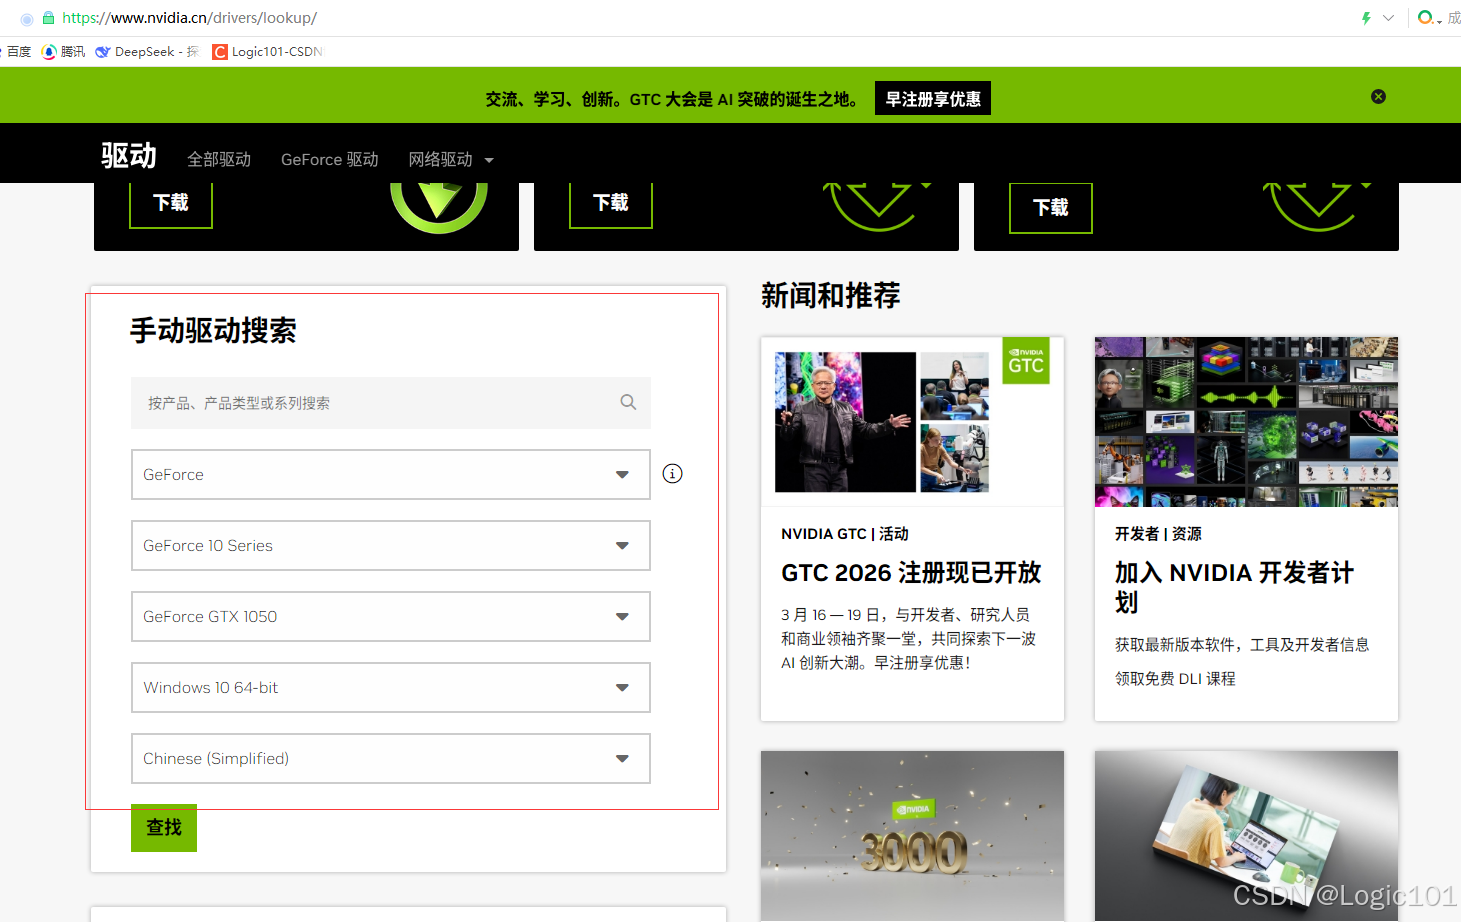Viewport: 1461px width, 922px height.
Task: Open the GeForce GTX 1050 product dropdown
Action: coord(391,617)
